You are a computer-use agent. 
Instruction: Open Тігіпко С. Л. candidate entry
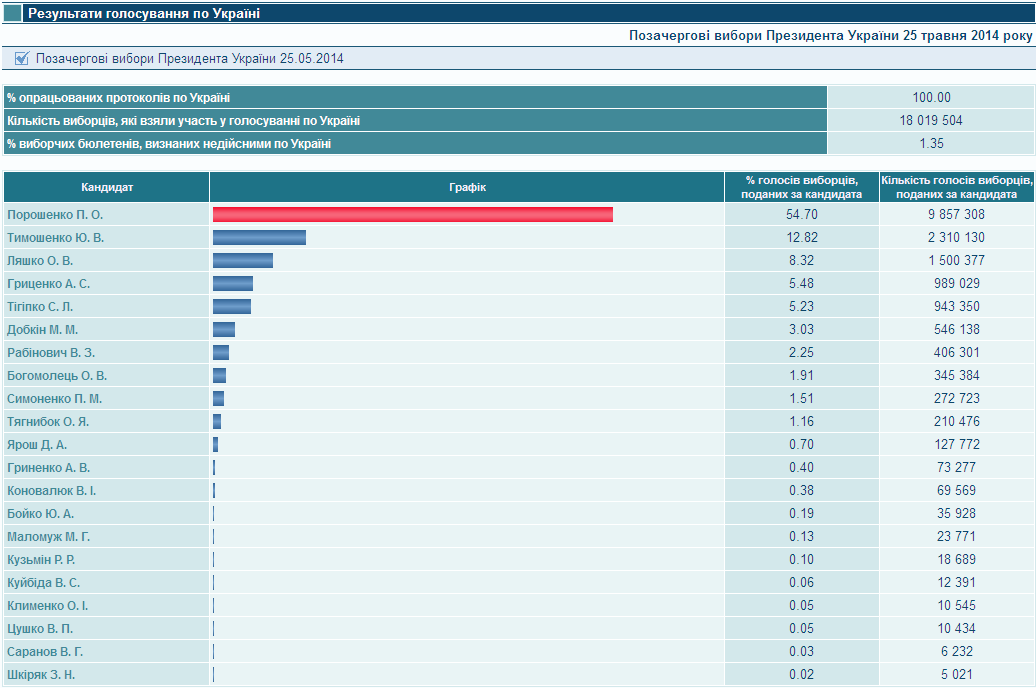coord(40,307)
